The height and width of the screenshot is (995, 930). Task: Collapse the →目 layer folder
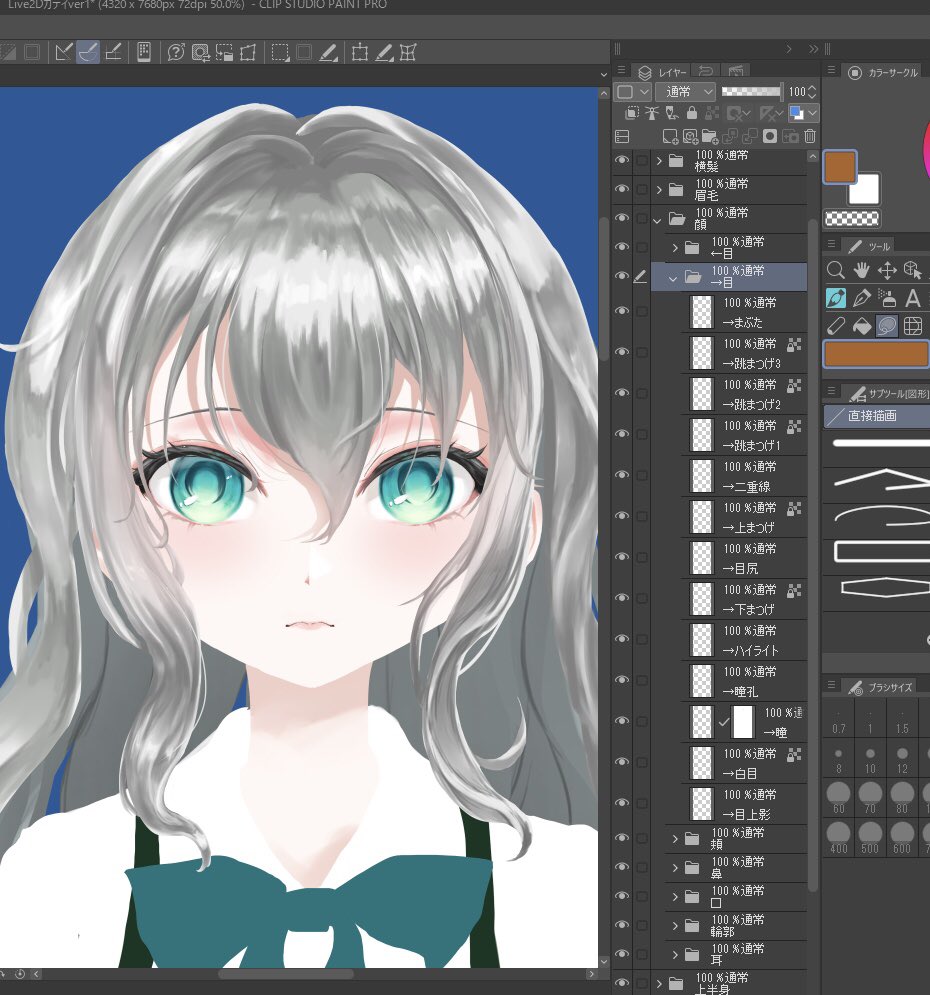point(673,276)
